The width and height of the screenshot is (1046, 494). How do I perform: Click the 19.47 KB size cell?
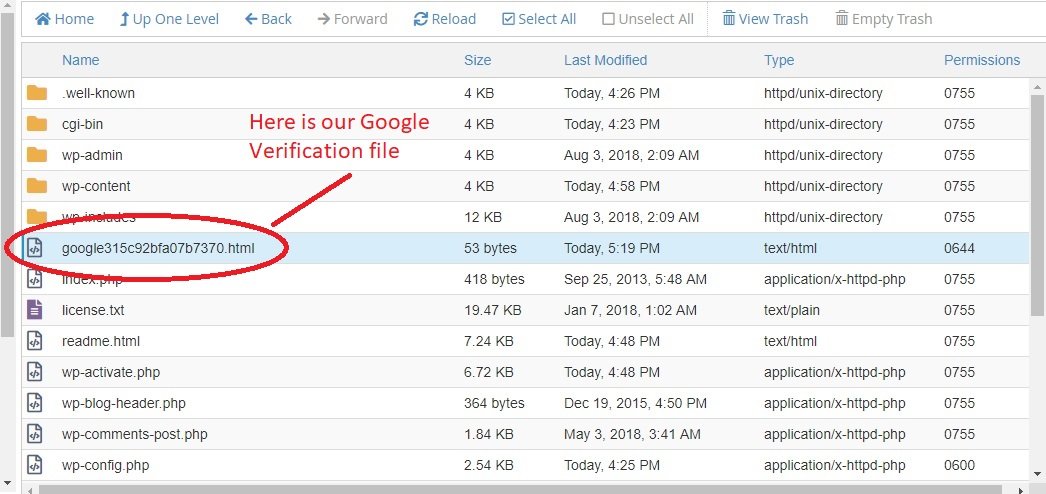(x=493, y=311)
